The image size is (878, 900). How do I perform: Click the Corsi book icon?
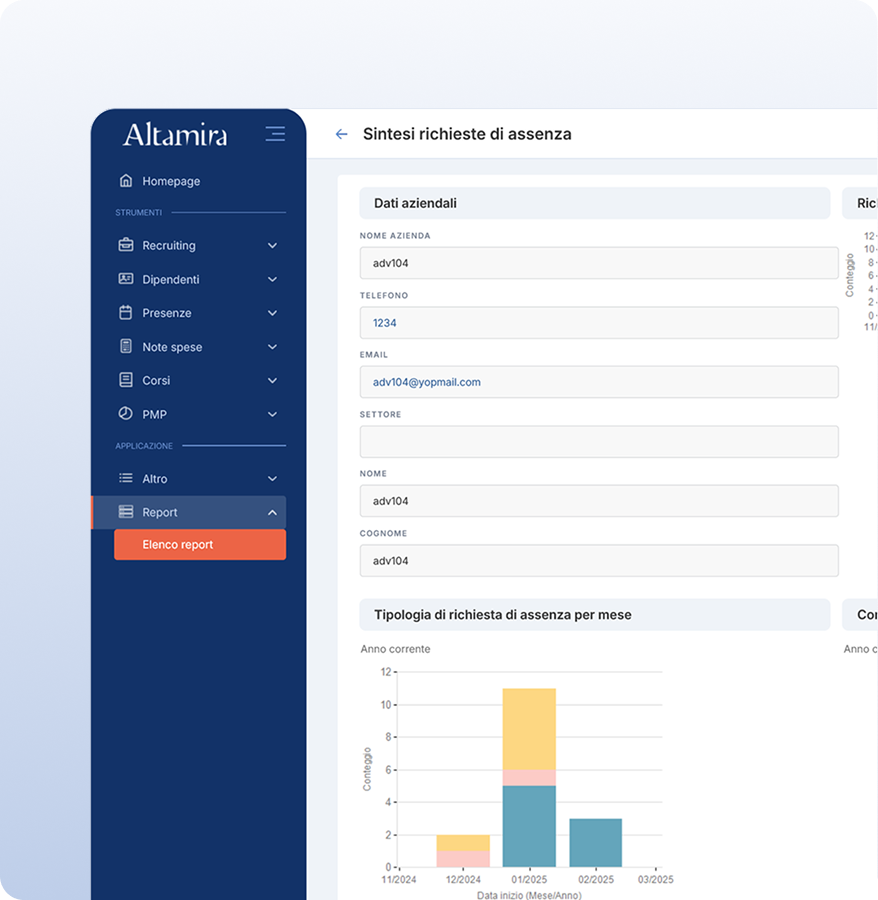pos(126,380)
